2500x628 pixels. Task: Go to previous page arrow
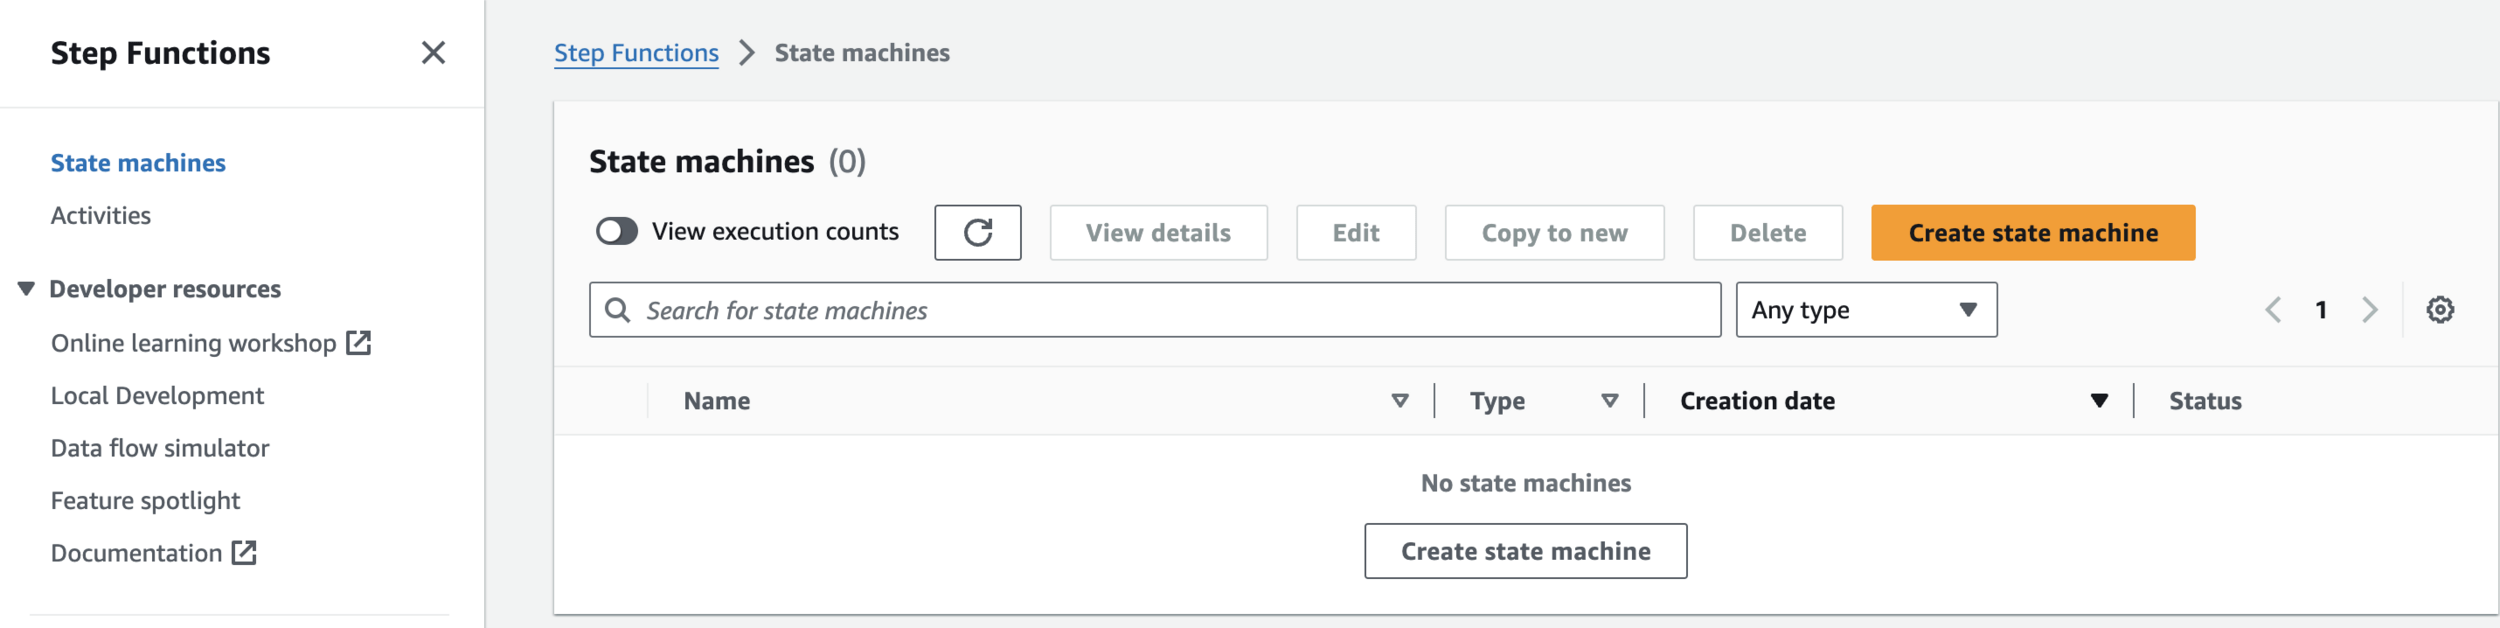pyautogui.click(x=2273, y=310)
